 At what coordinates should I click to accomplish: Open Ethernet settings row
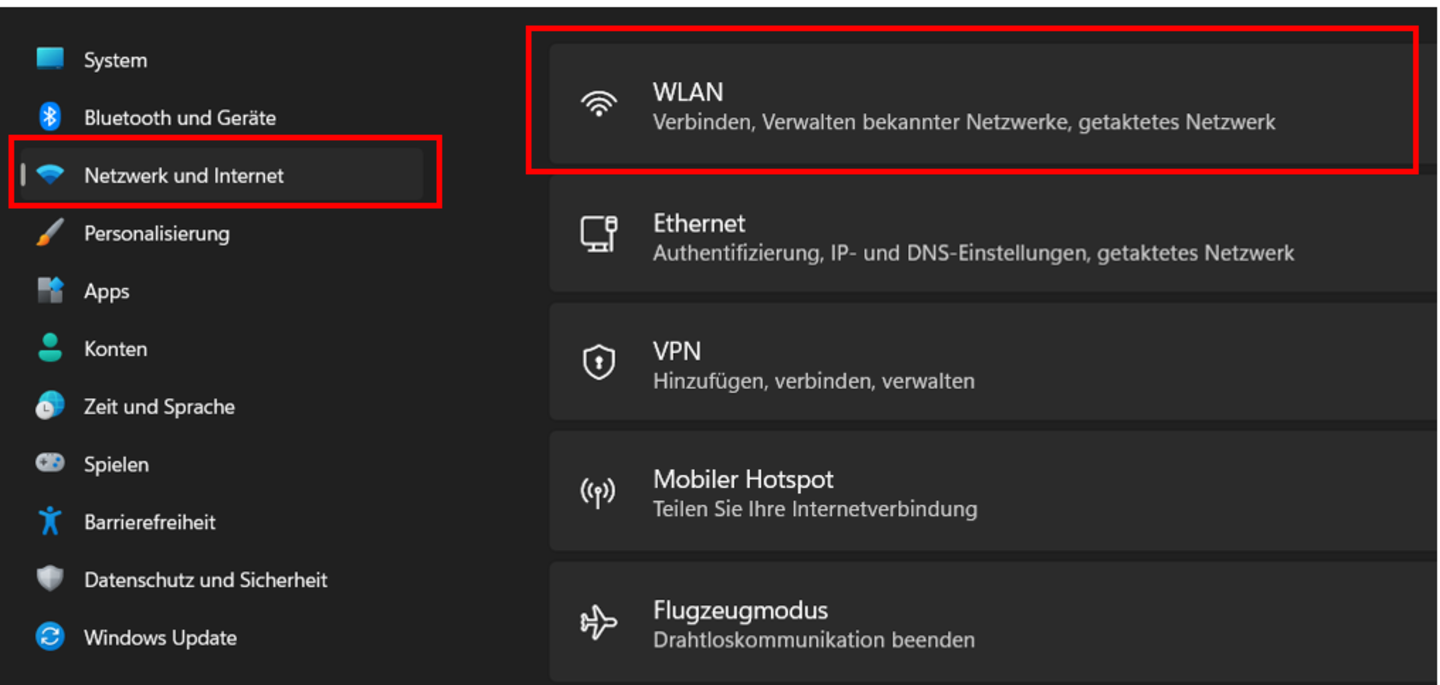[x=990, y=237]
